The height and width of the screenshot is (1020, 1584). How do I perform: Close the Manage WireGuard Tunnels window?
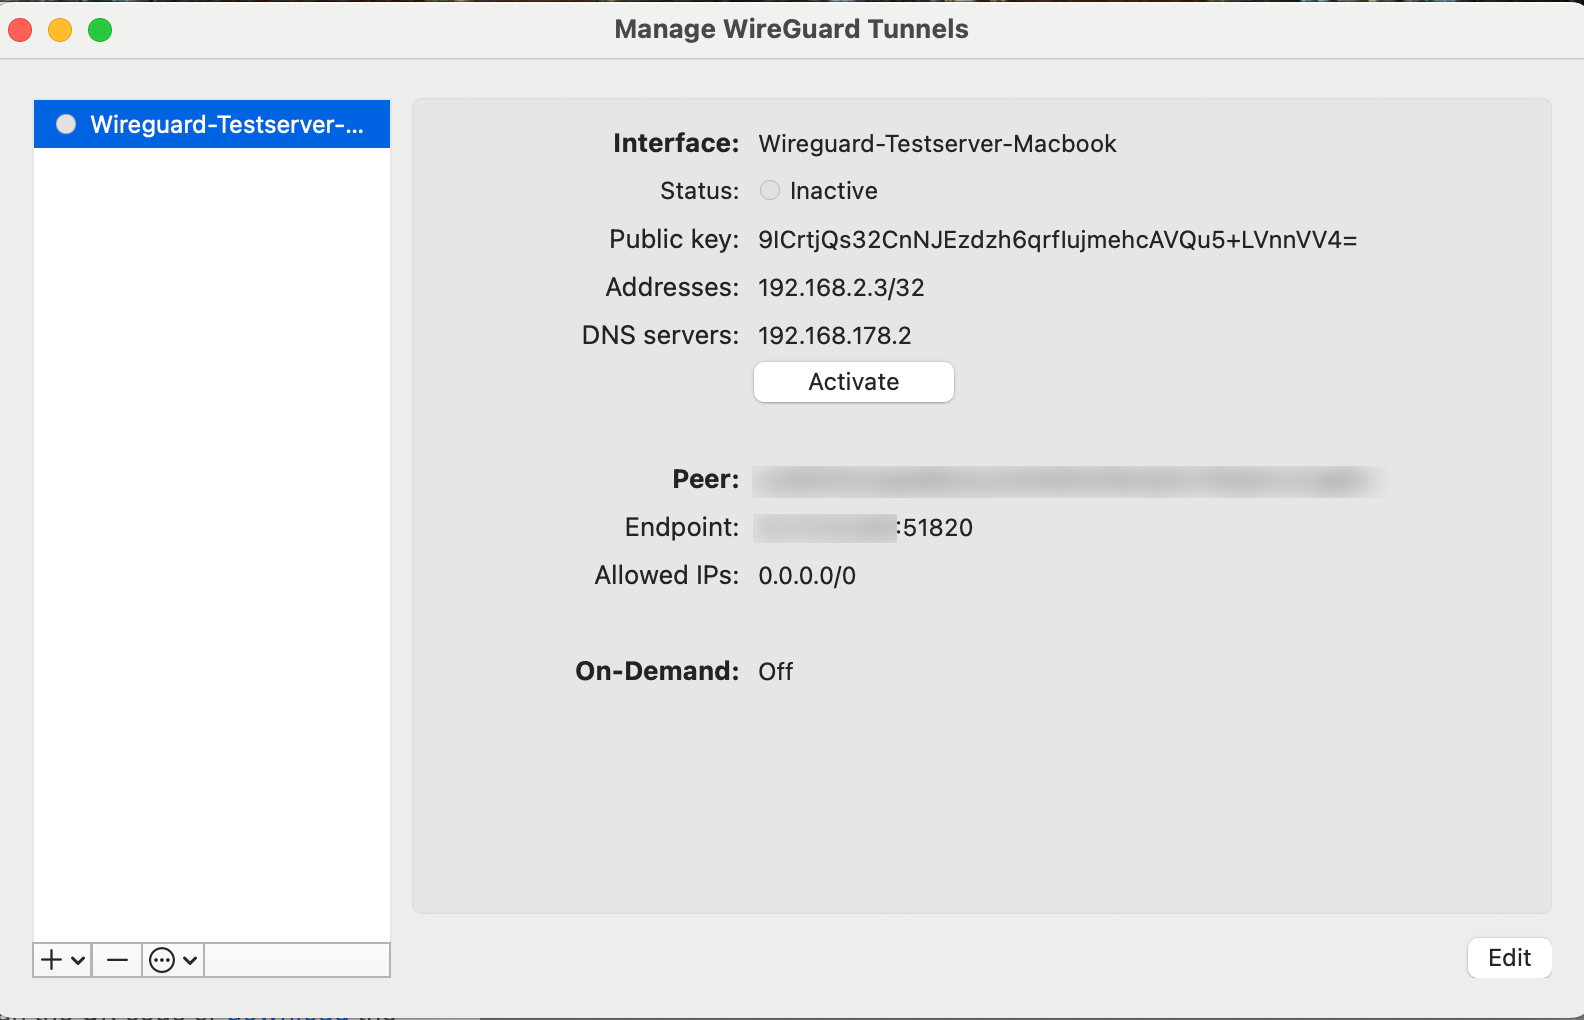[x=20, y=30]
